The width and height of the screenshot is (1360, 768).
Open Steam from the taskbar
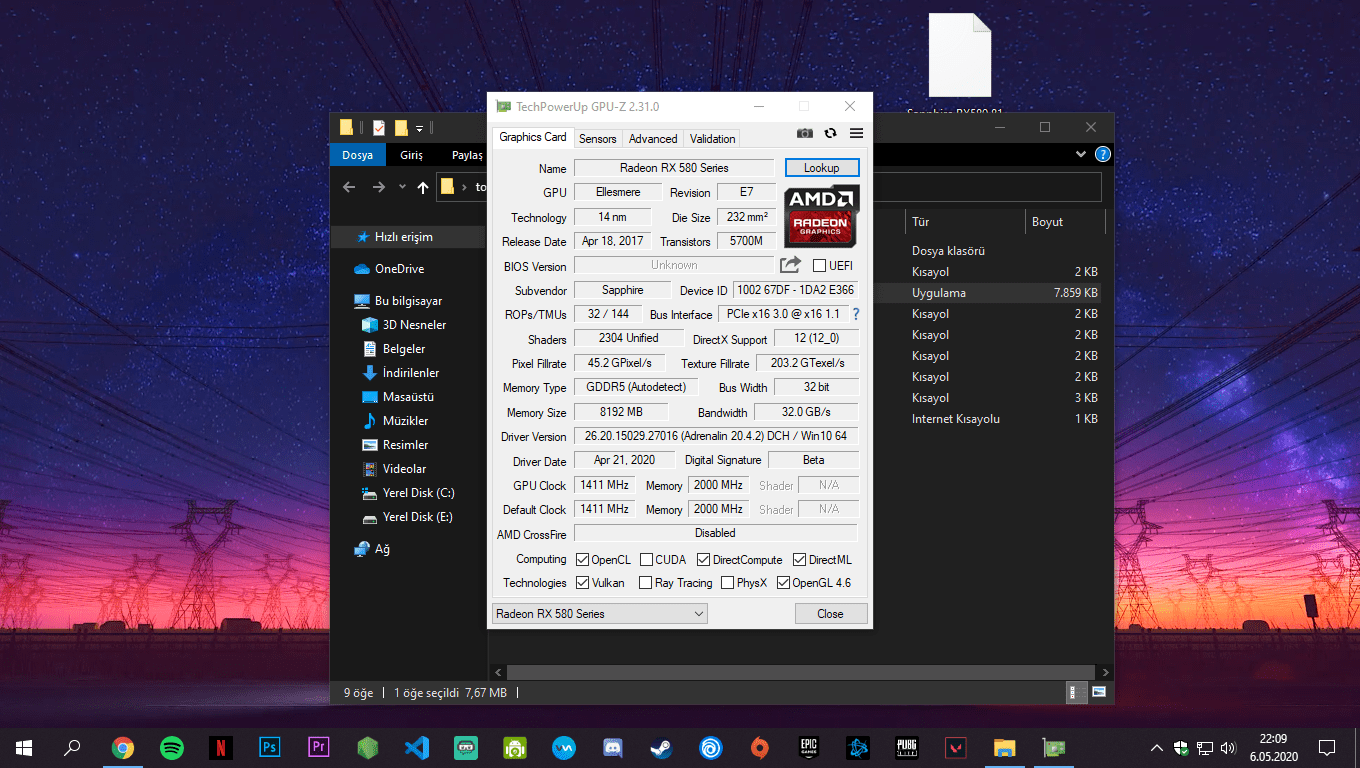661,747
